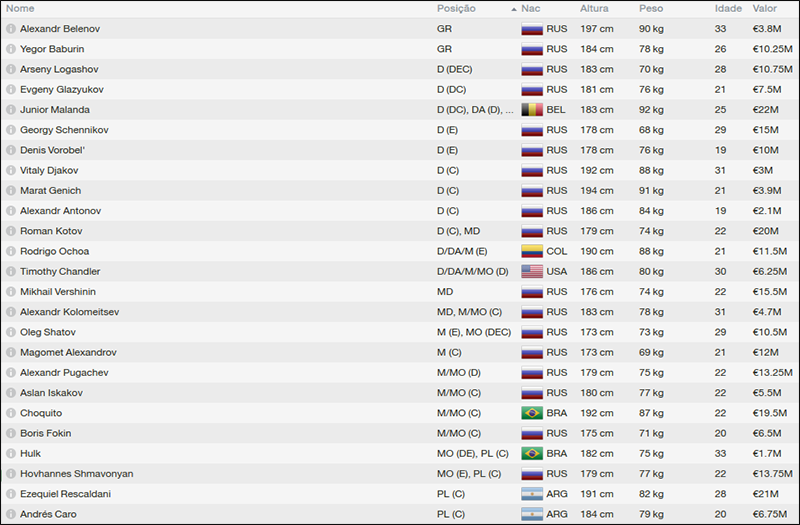The height and width of the screenshot is (525, 800).
Task: Click the Idade column header
Action: 728,8
